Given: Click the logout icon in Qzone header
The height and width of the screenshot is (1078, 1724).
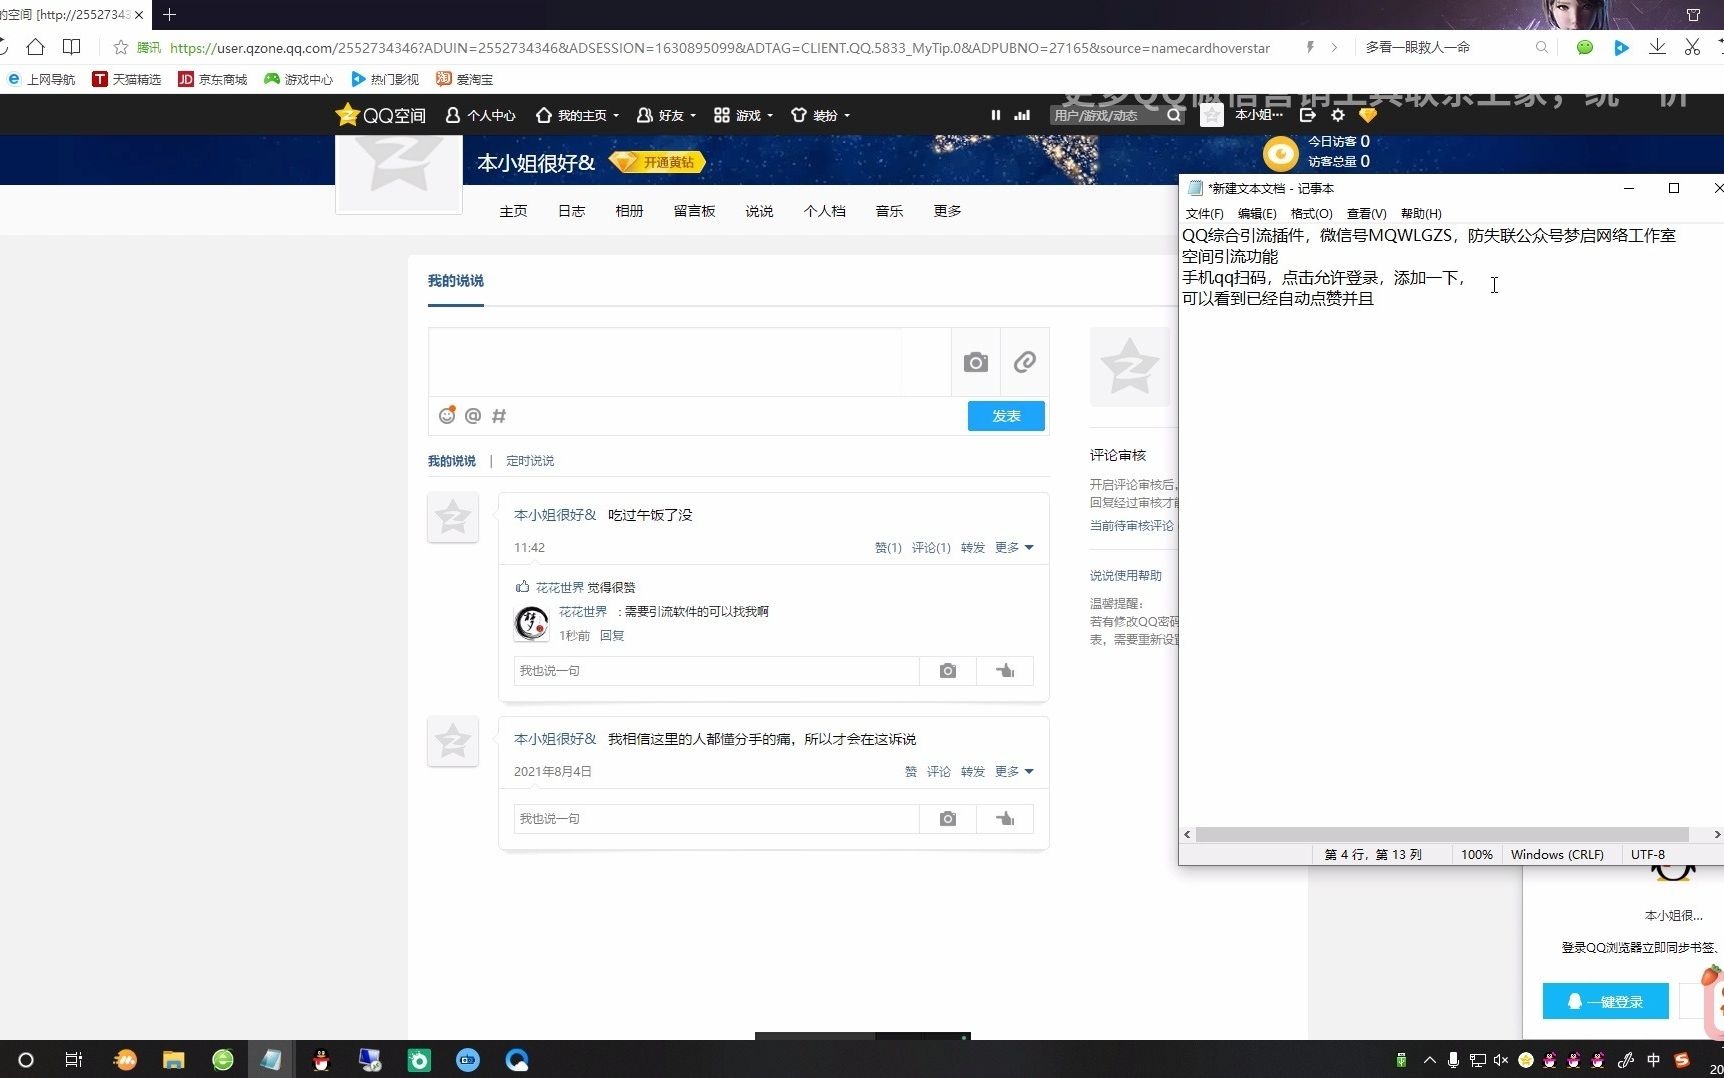Looking at the screenshot, I should pos(1307,115).
